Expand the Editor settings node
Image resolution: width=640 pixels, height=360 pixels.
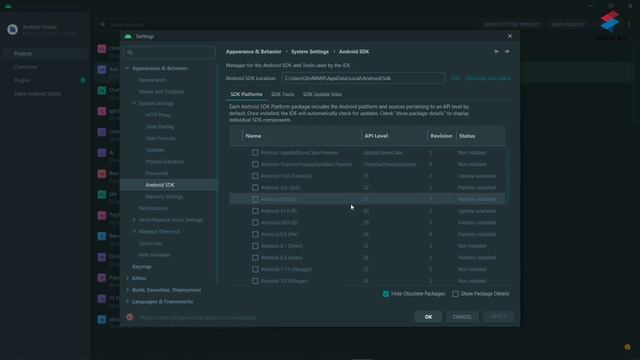(x=128, y=278)
